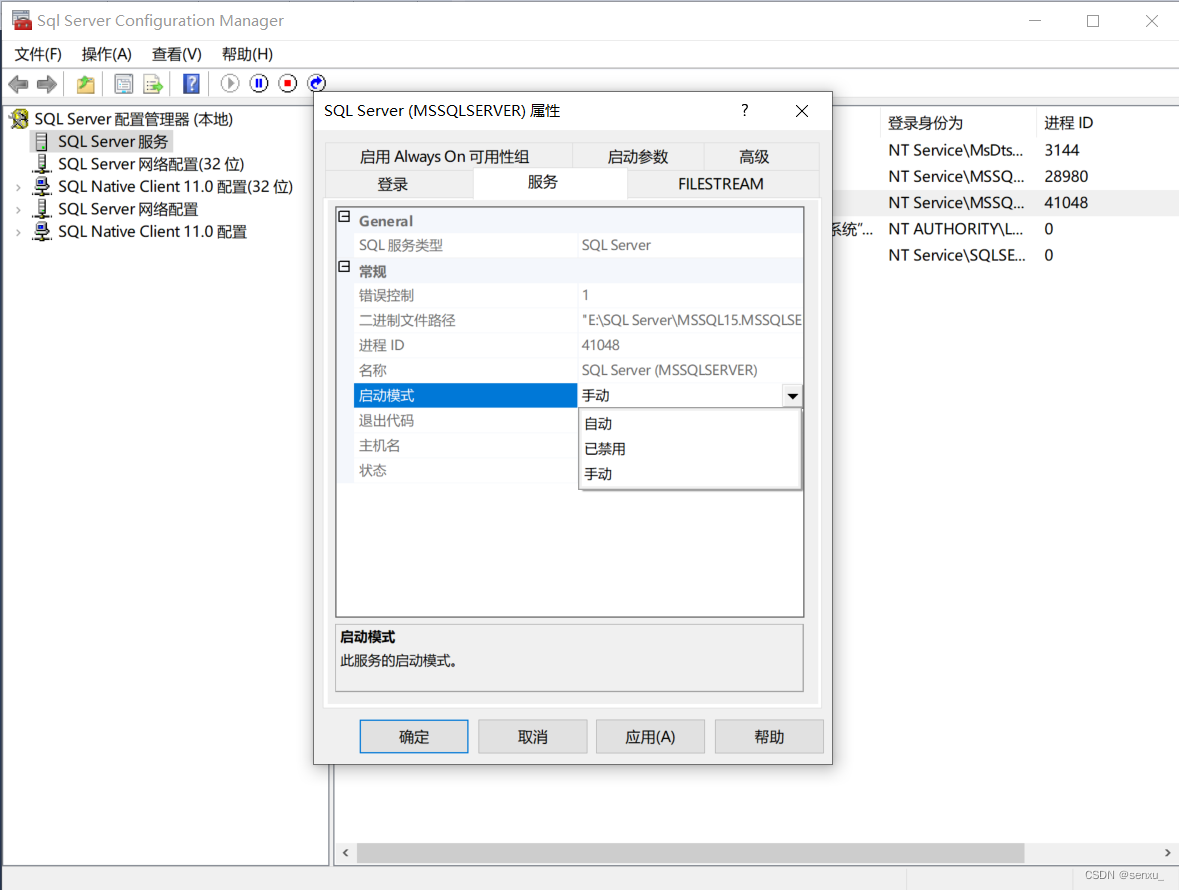Screen dimensions: 1179x890
Task: Click the 帮助 button in dialog
Action: click(x=769, y=737)
